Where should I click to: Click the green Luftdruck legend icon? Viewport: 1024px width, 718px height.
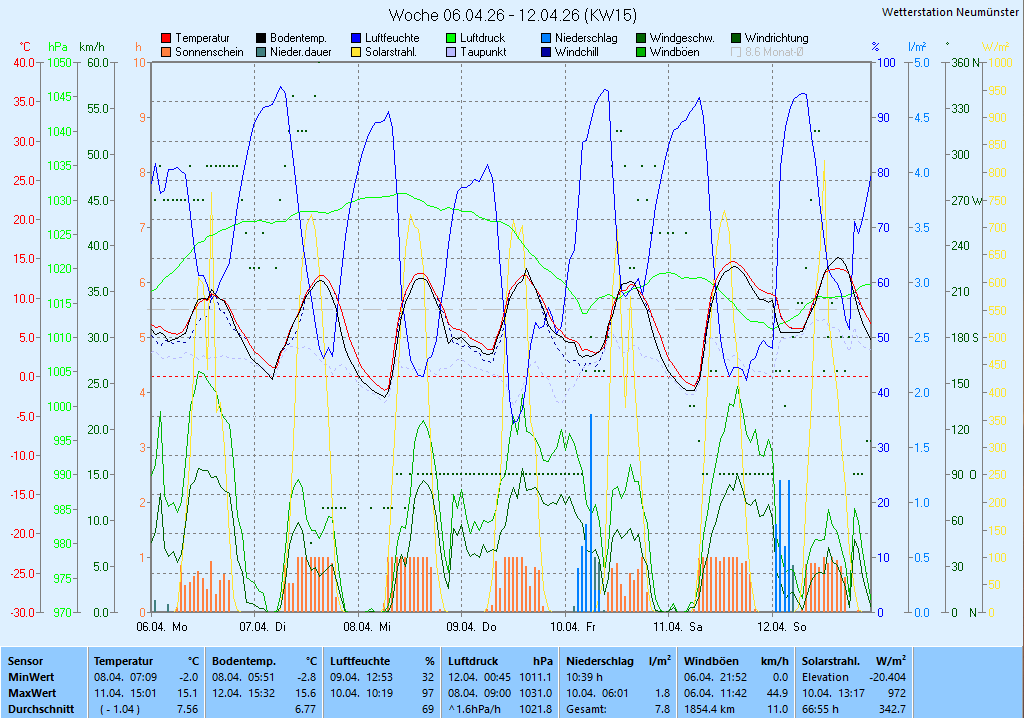[x=451, y=38]
